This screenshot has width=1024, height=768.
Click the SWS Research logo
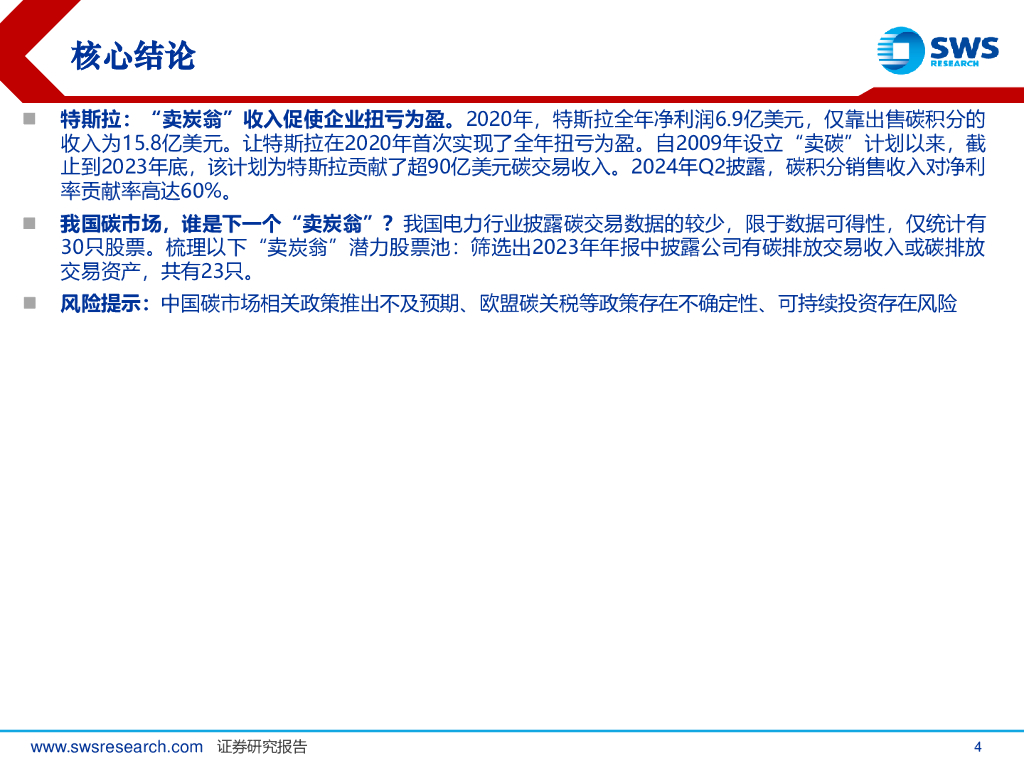point(937,50)
